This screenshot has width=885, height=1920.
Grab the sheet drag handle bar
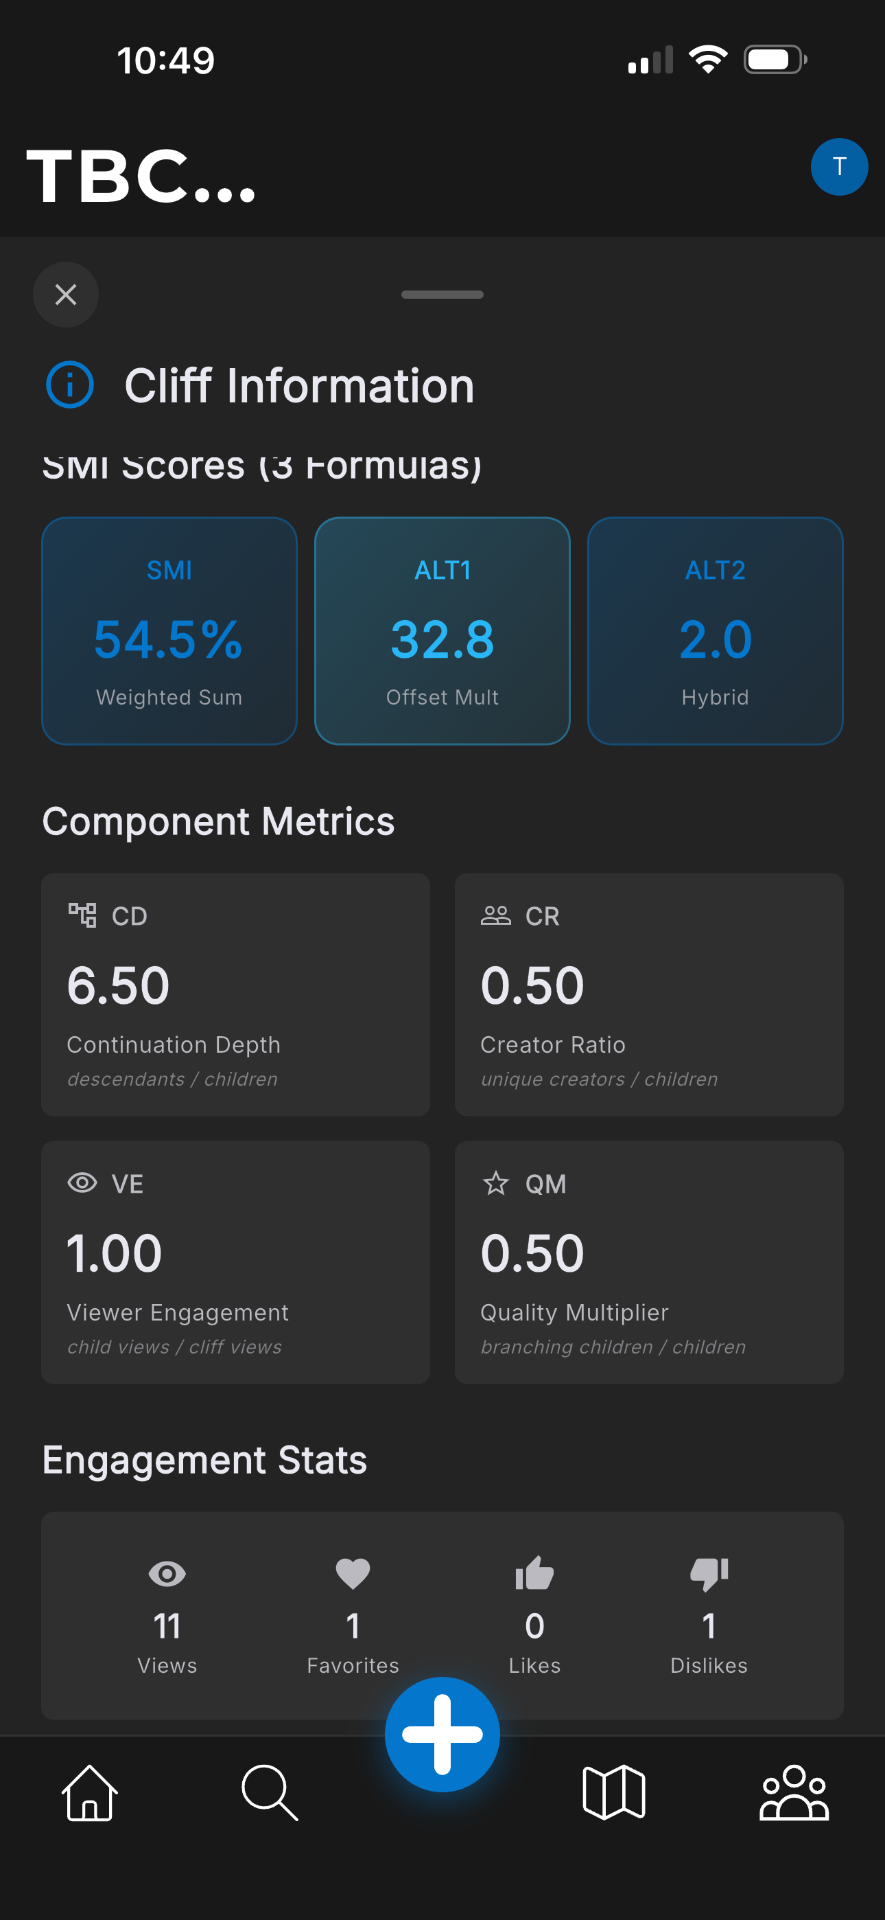point(442,295)
